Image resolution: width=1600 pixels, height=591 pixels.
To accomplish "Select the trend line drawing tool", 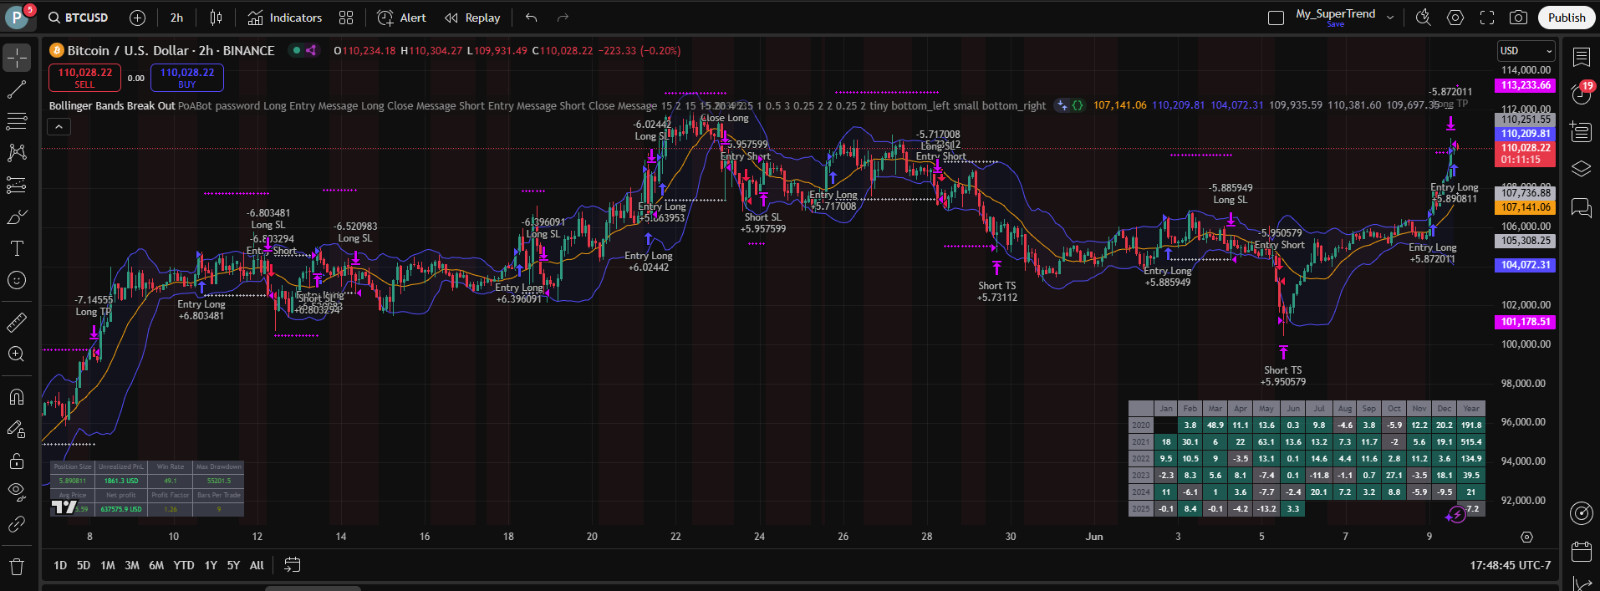I will click(x=17, y=90).
